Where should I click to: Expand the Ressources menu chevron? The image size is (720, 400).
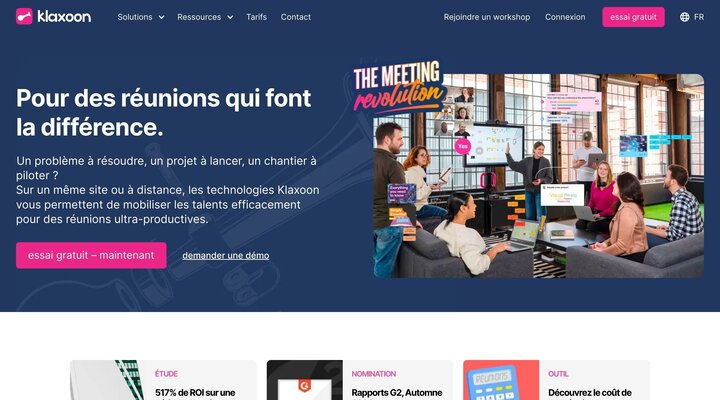[230, 17]
